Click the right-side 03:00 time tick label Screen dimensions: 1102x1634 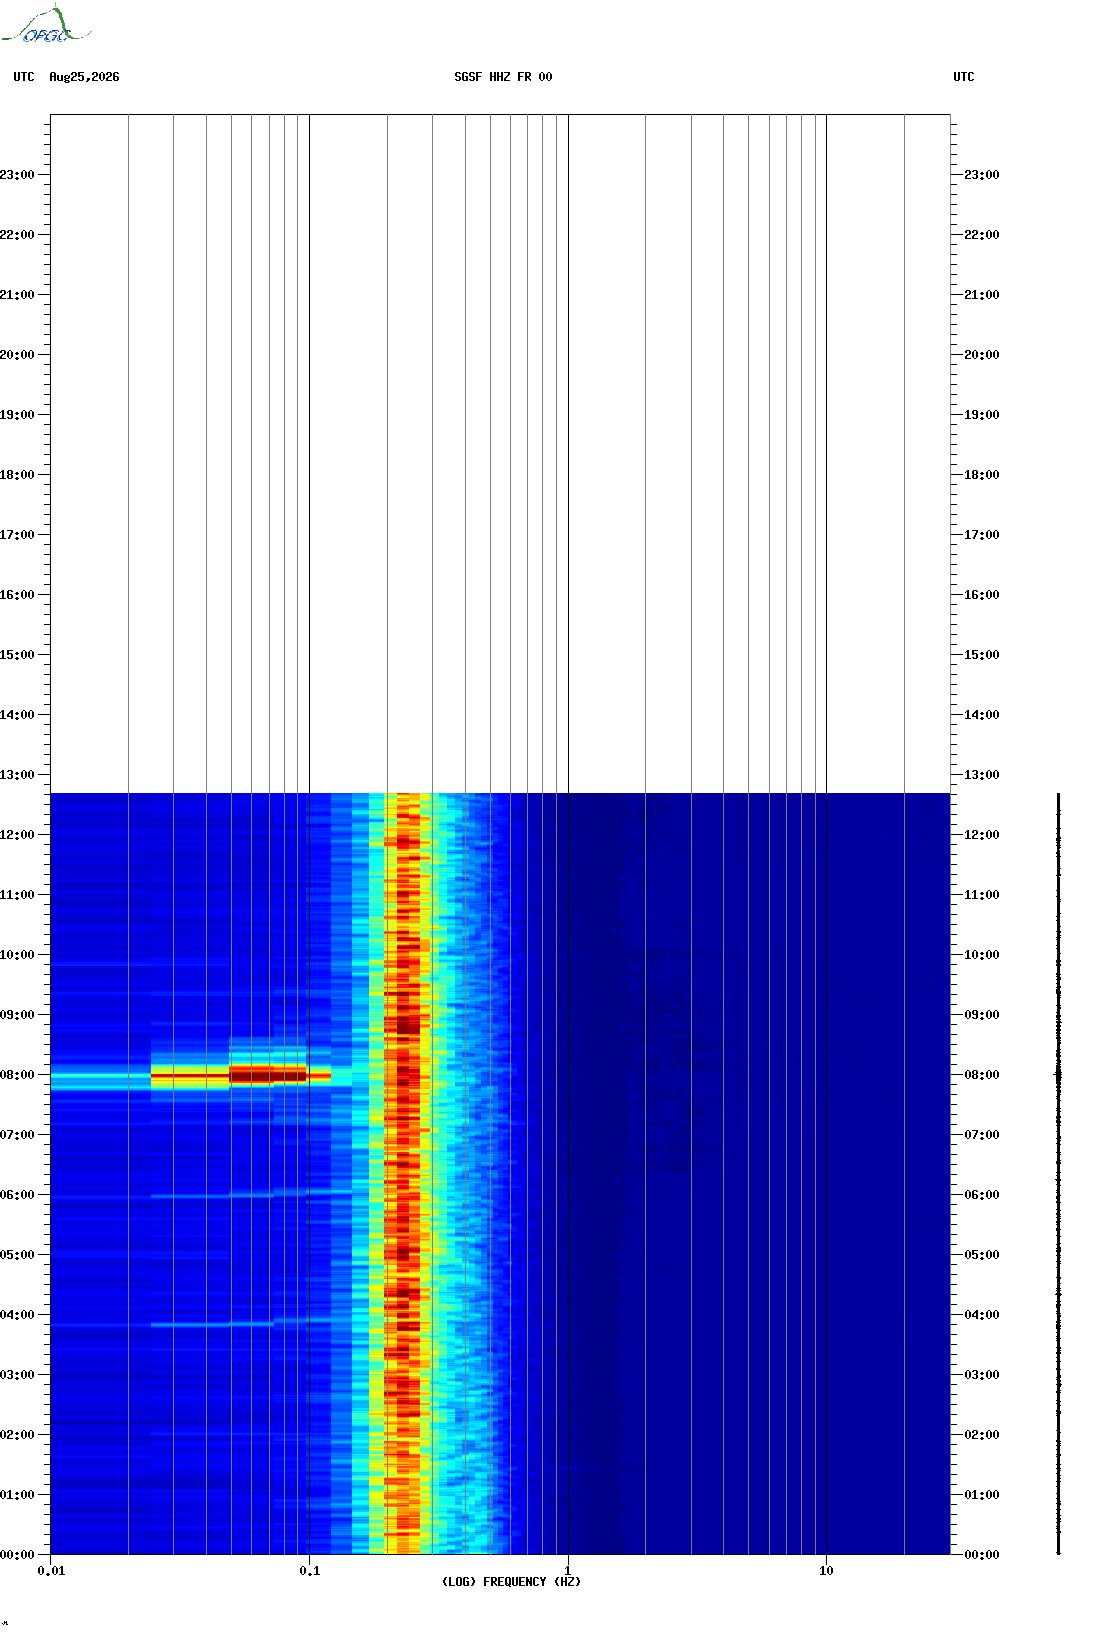click(x=981, y=1375)
